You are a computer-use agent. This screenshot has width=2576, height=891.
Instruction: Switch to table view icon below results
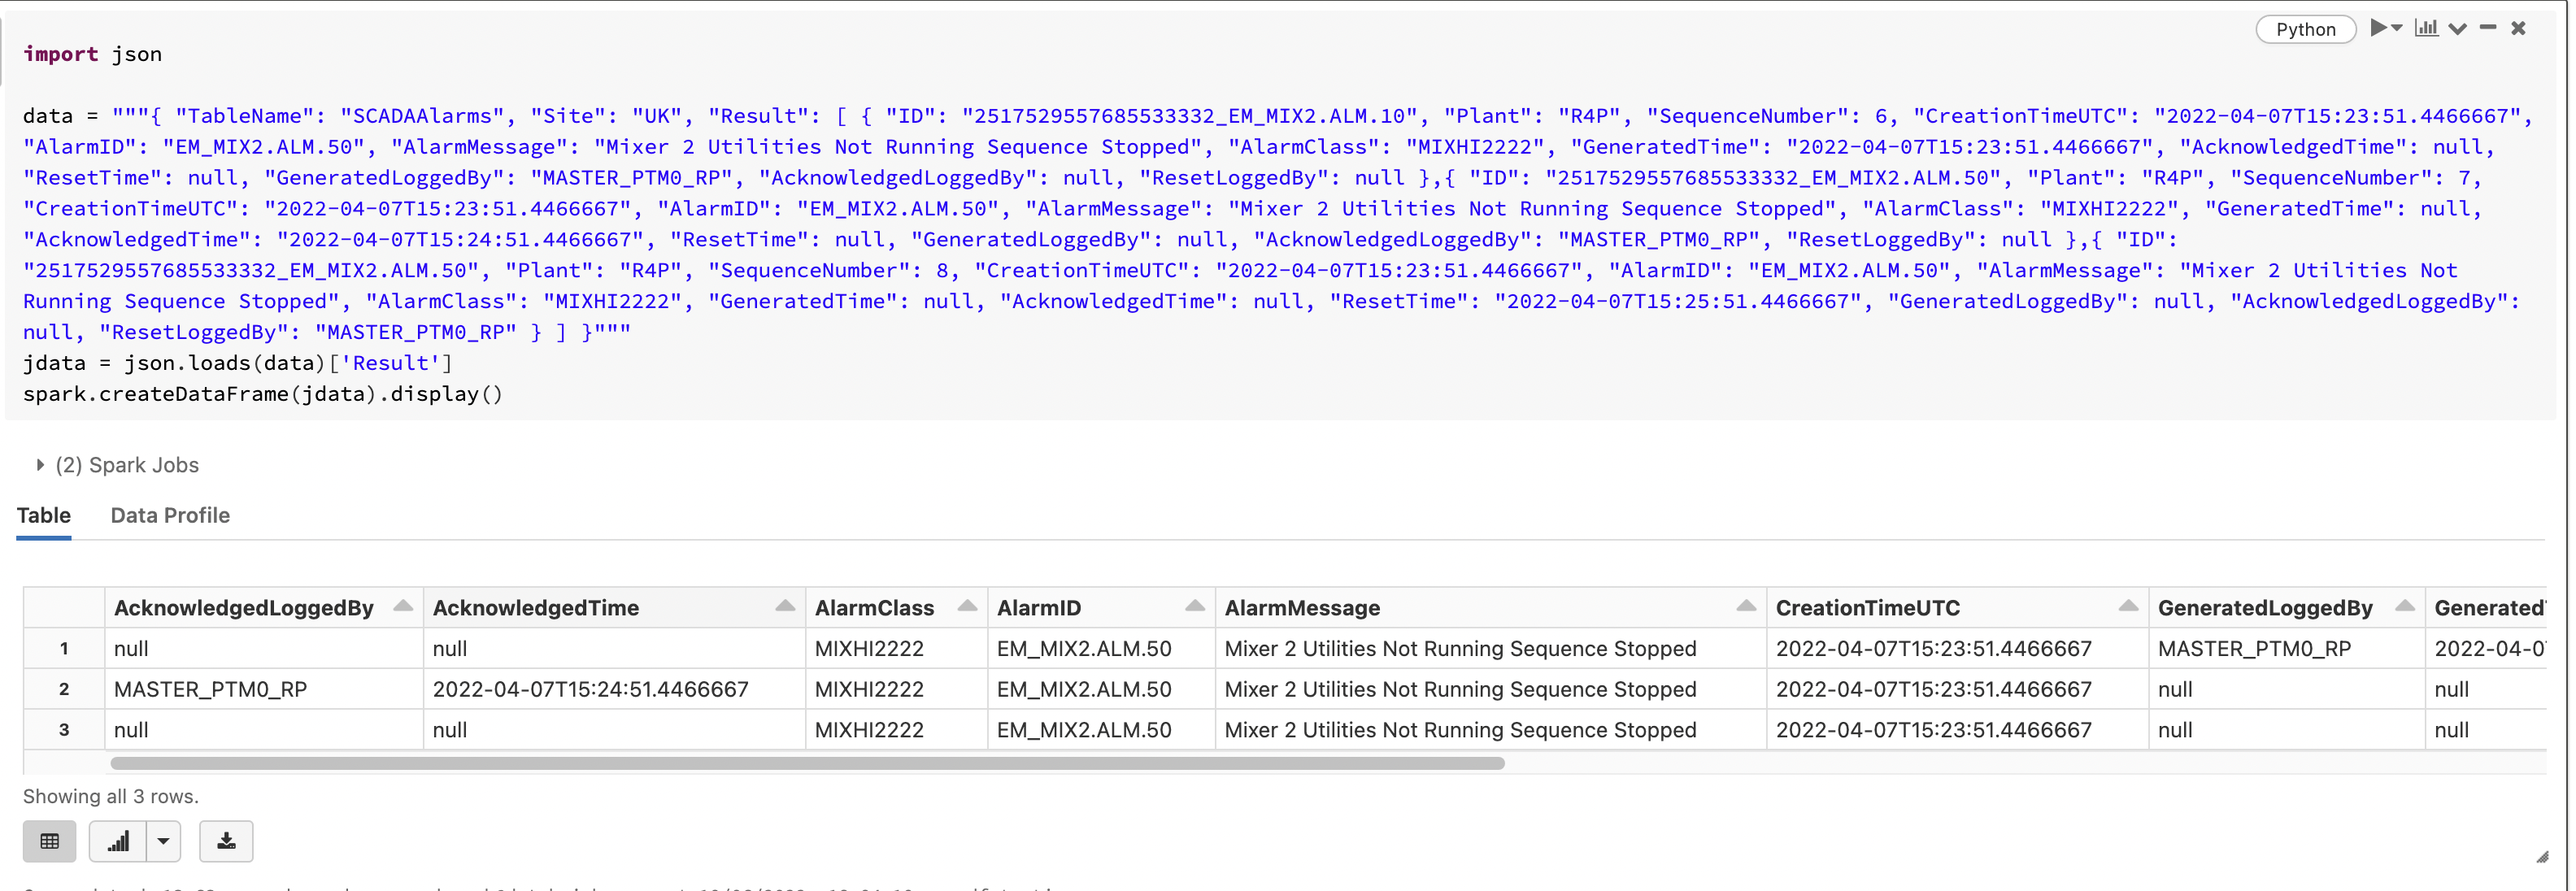point(49,841)
